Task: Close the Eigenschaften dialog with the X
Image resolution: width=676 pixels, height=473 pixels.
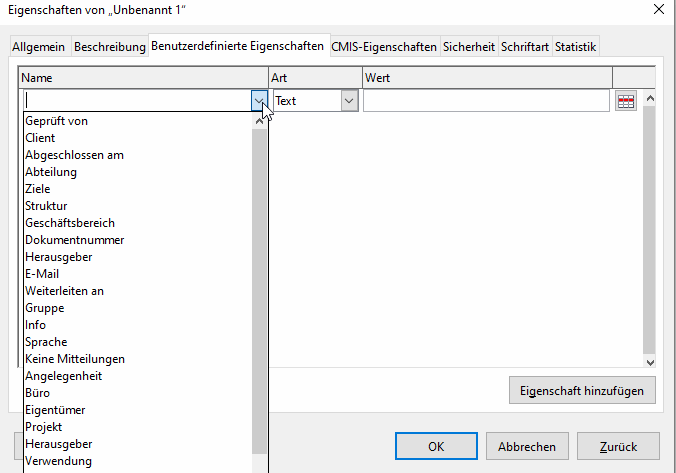Action: (x=659, y=9)
